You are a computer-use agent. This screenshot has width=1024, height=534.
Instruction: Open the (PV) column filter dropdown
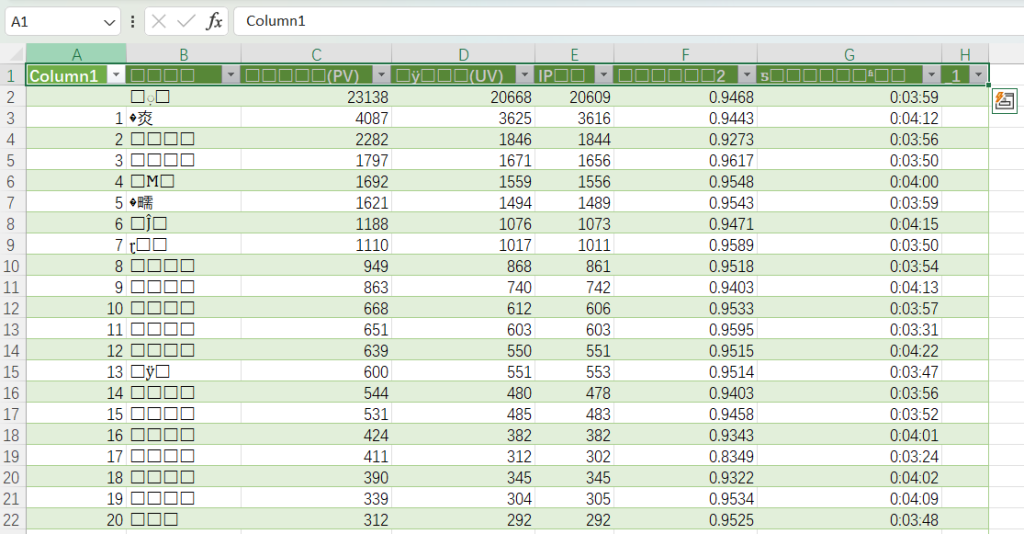[x=380, y=75]
